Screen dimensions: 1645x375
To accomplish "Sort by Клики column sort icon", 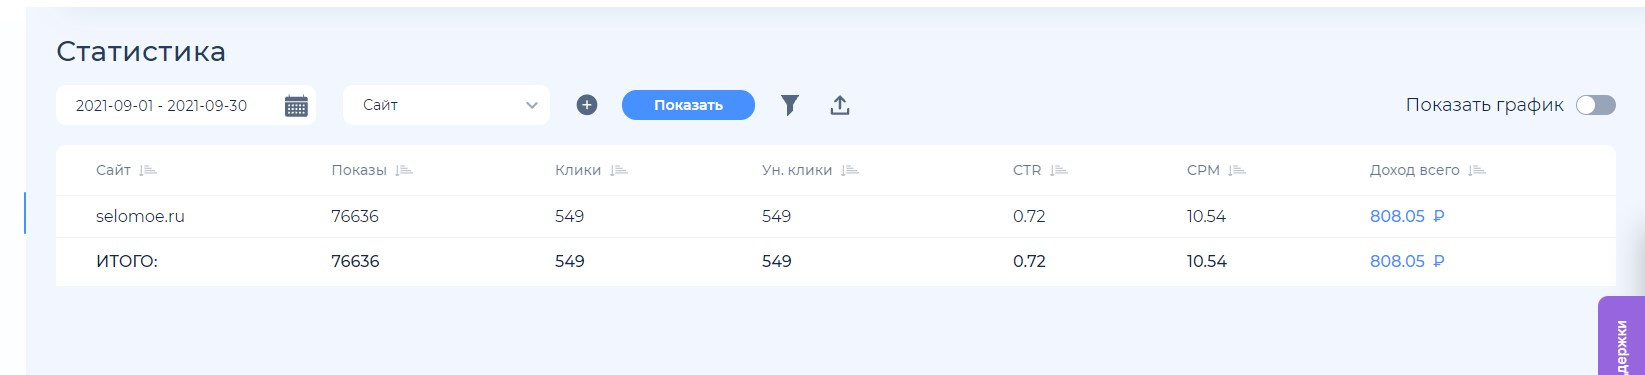I will (x=619, y=171).
